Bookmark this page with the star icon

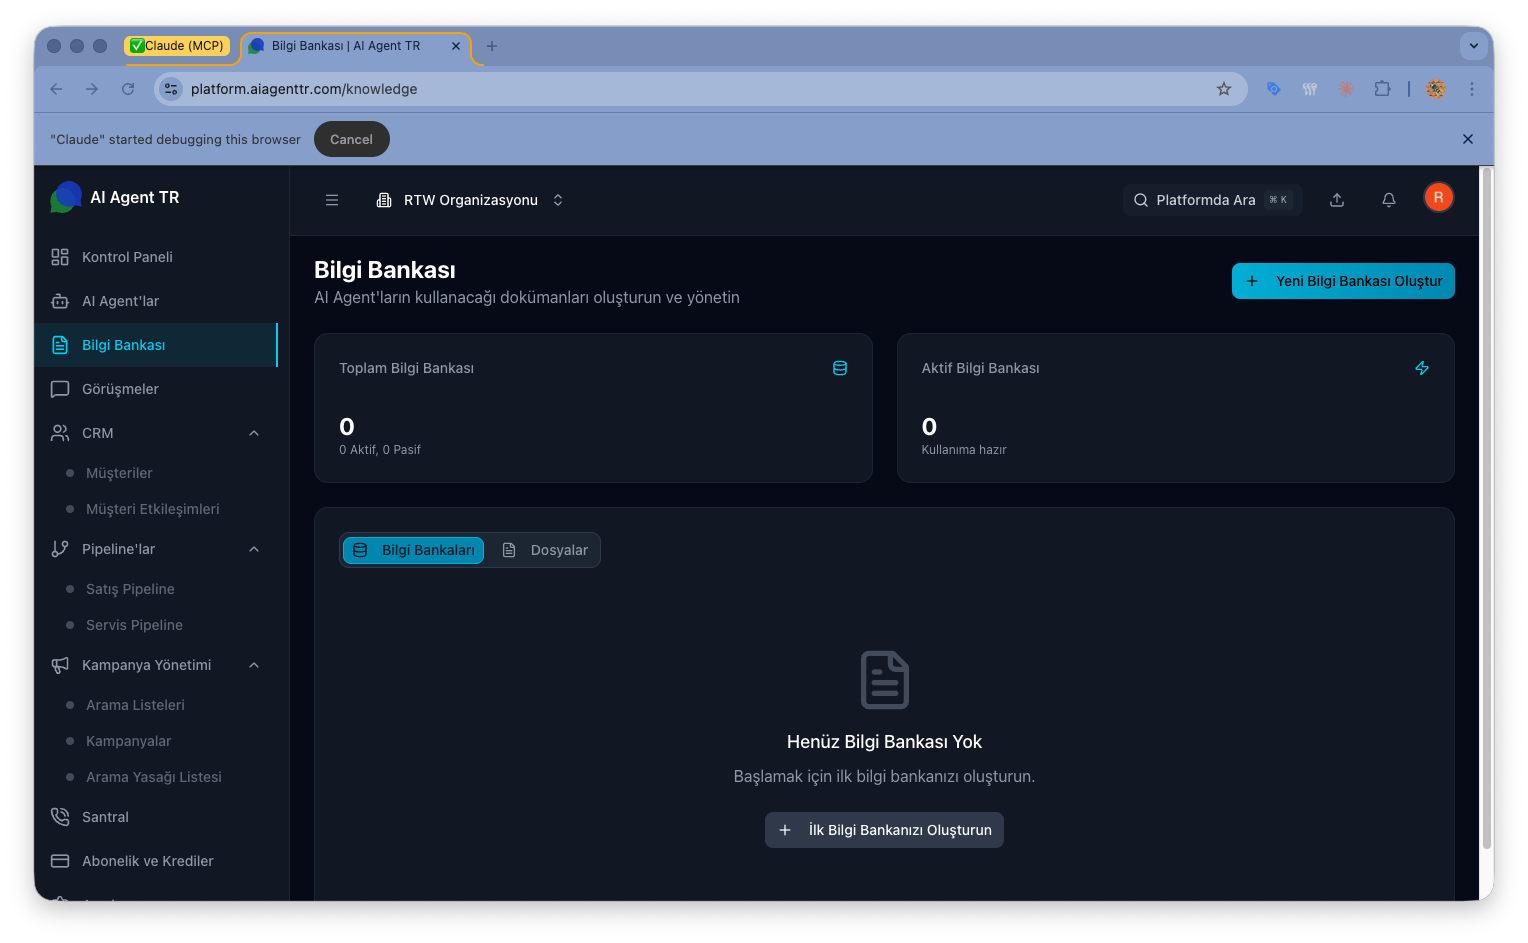click(1224, 89)
